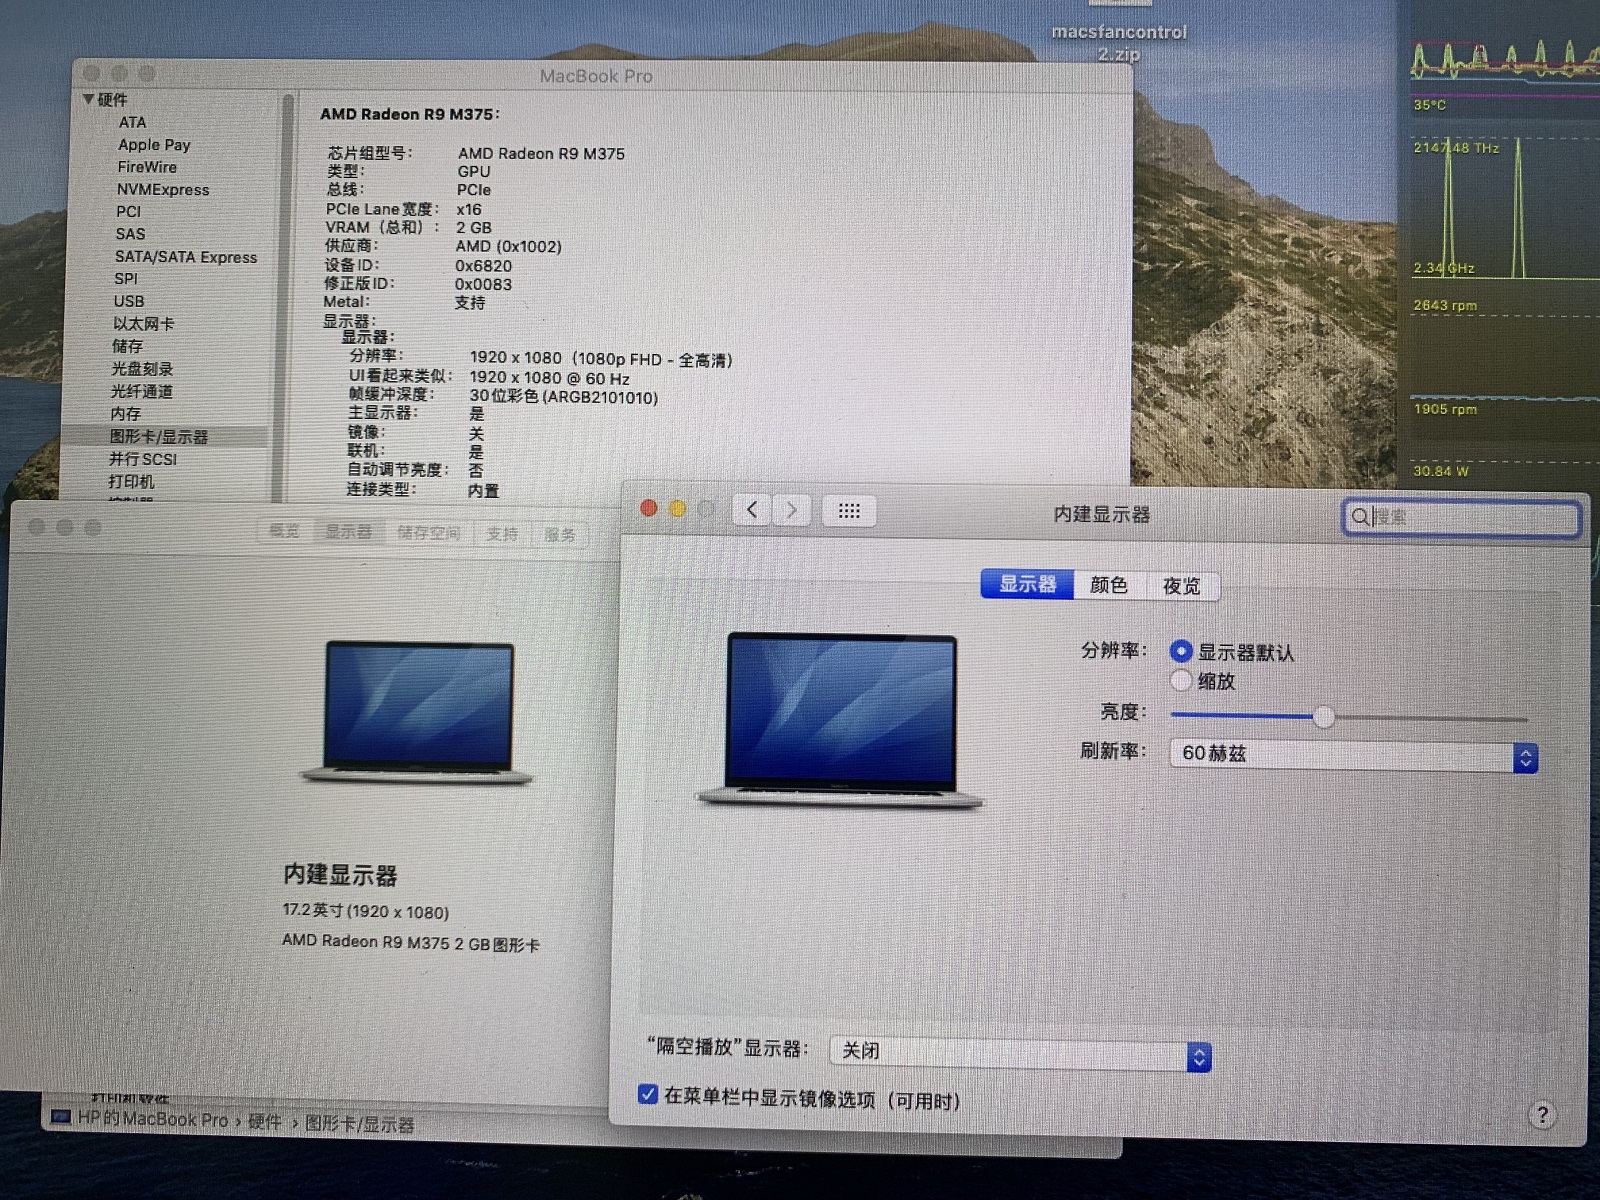Open the '隔空播放' display dropdown set to 关闭

[x=1021, y=1054]
